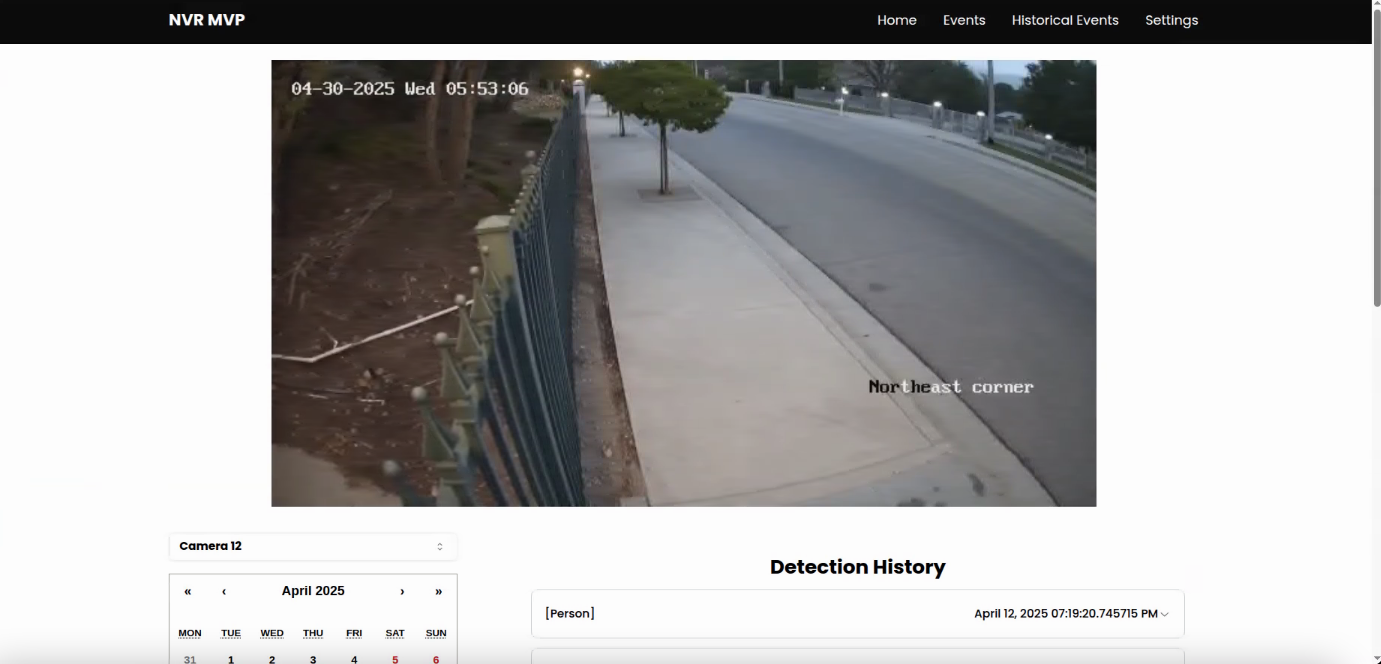
Task: Advance calendar to next month
Action: (x=402, y=591)
